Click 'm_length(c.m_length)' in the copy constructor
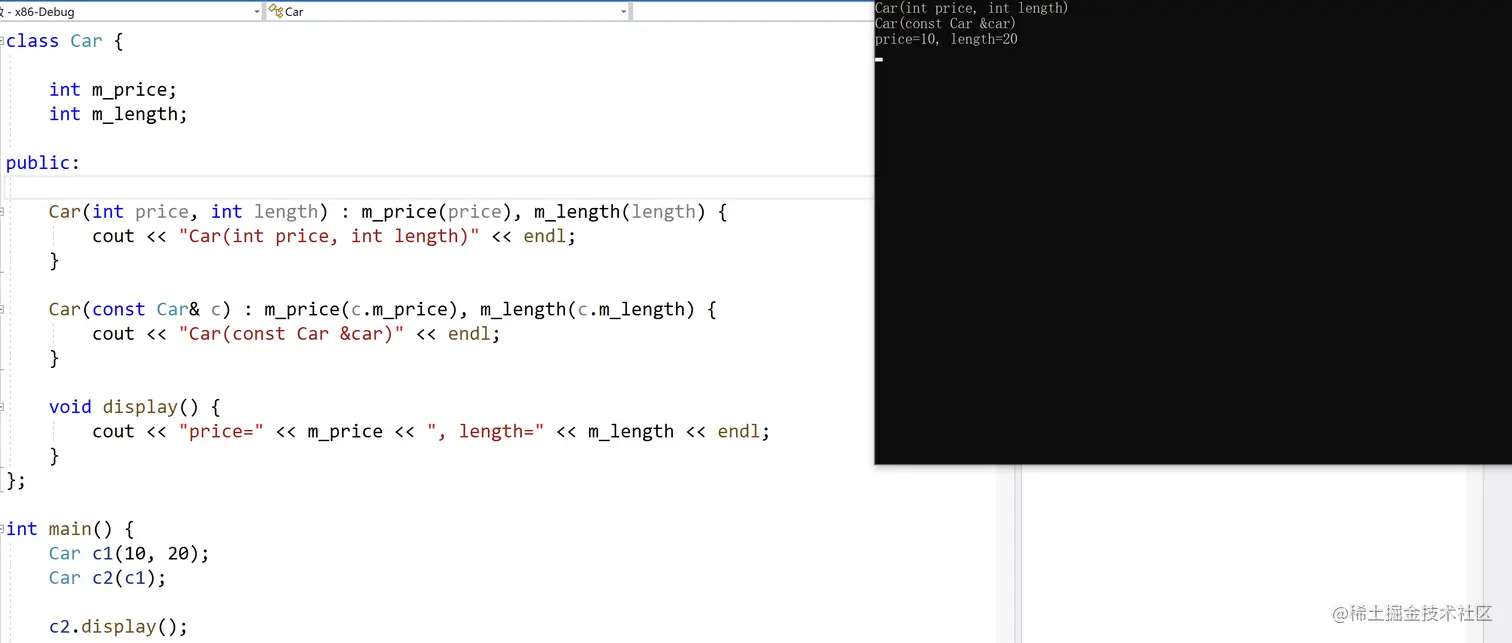1512x643 pixels. (x=588, y=310)
